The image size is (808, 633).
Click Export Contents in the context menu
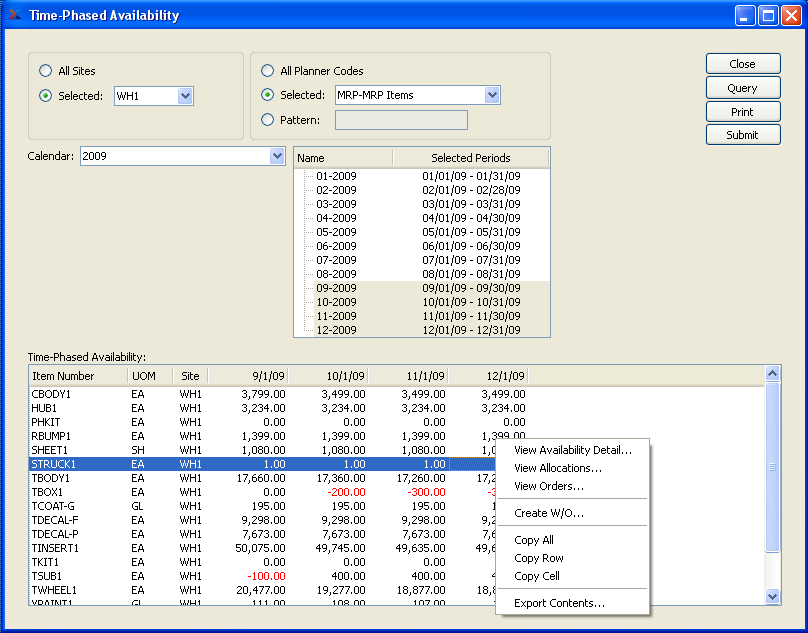point(559,603)
